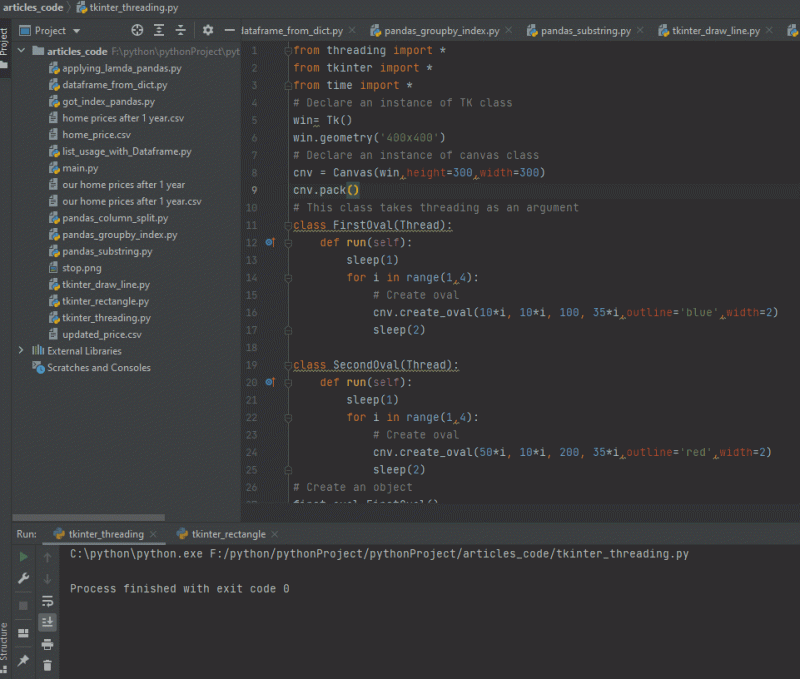Open Project panel settings gear
Image resolution: width=800 pixels, height=679 pixels.
(208, 30)
